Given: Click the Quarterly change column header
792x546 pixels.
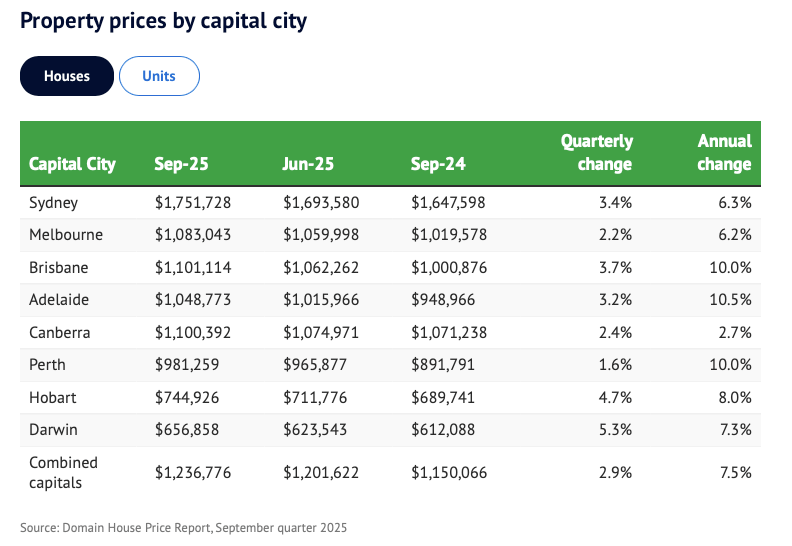Looking at the screenshot, I should 596,153.
